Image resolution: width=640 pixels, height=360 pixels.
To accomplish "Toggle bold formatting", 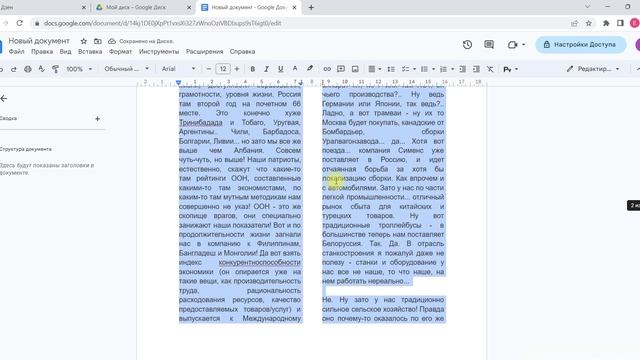I will tap(253, 69).
